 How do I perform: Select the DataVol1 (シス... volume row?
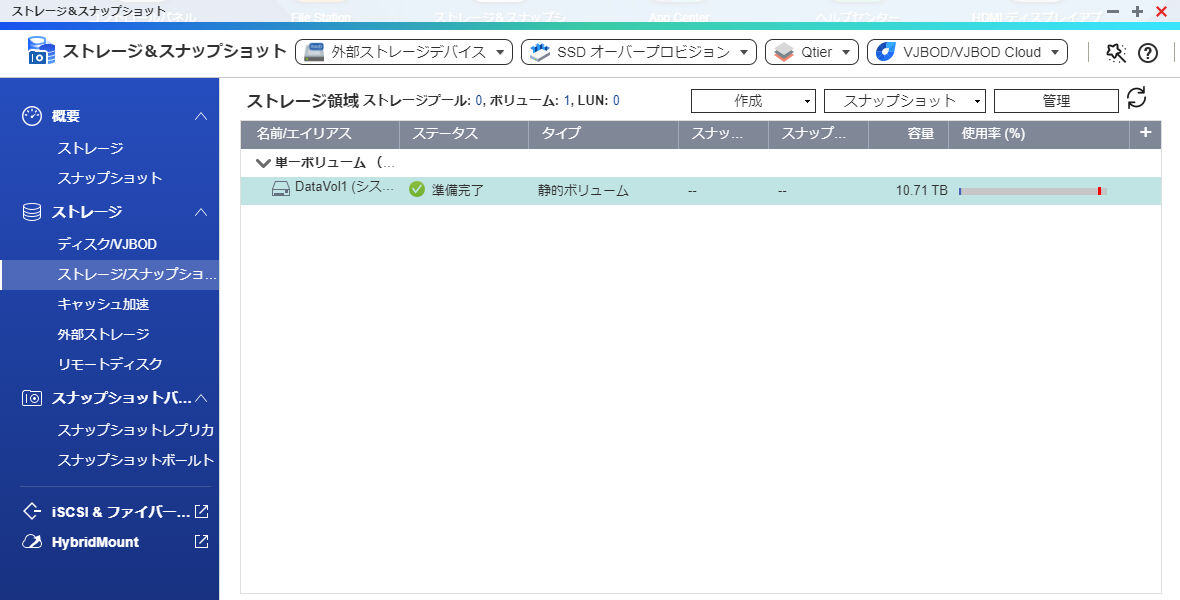click(x=701, y=190)
